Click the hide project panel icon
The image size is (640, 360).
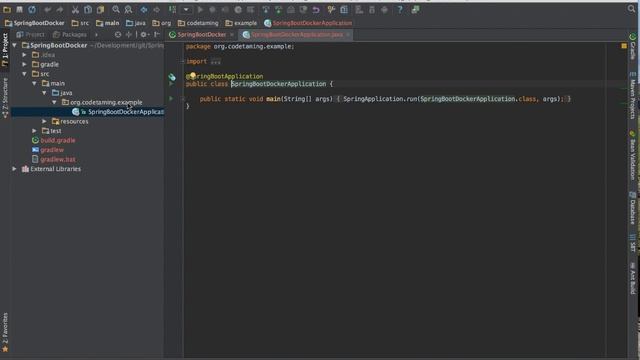coord(157,35)
